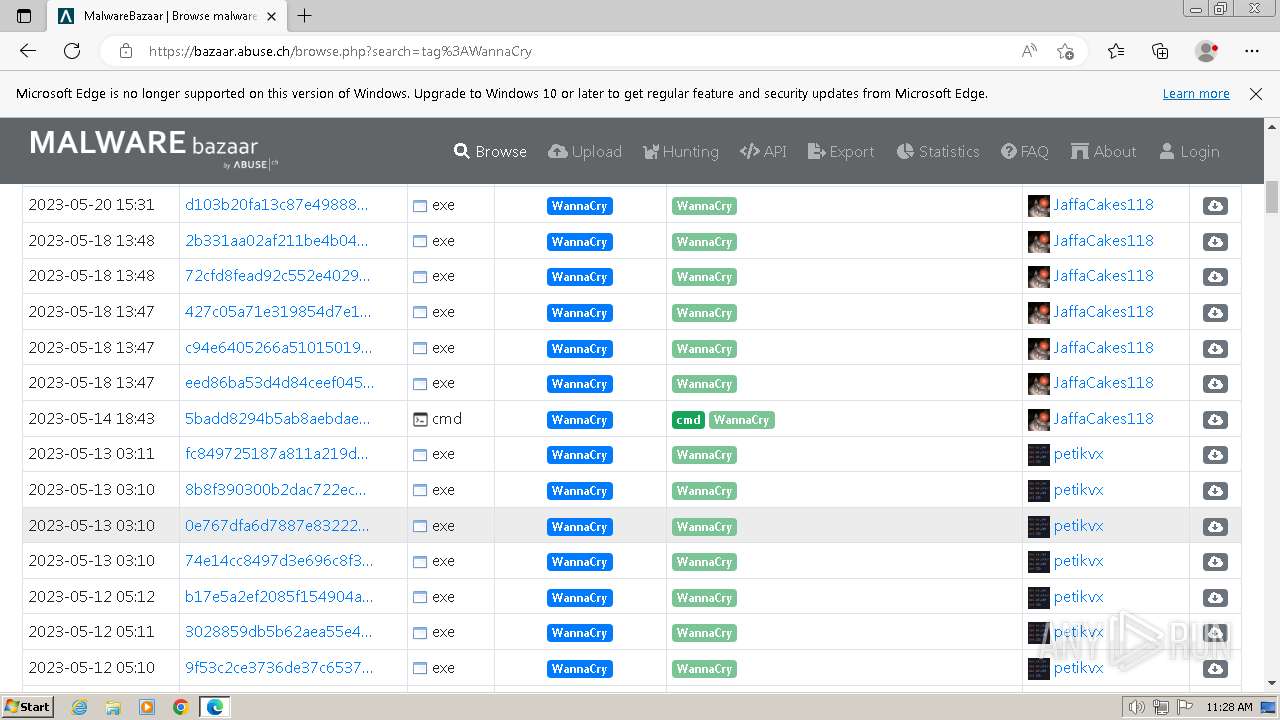Screen dimensions: 1280x720
Task: Click the green cmd tag
Action: pos(688,420)
